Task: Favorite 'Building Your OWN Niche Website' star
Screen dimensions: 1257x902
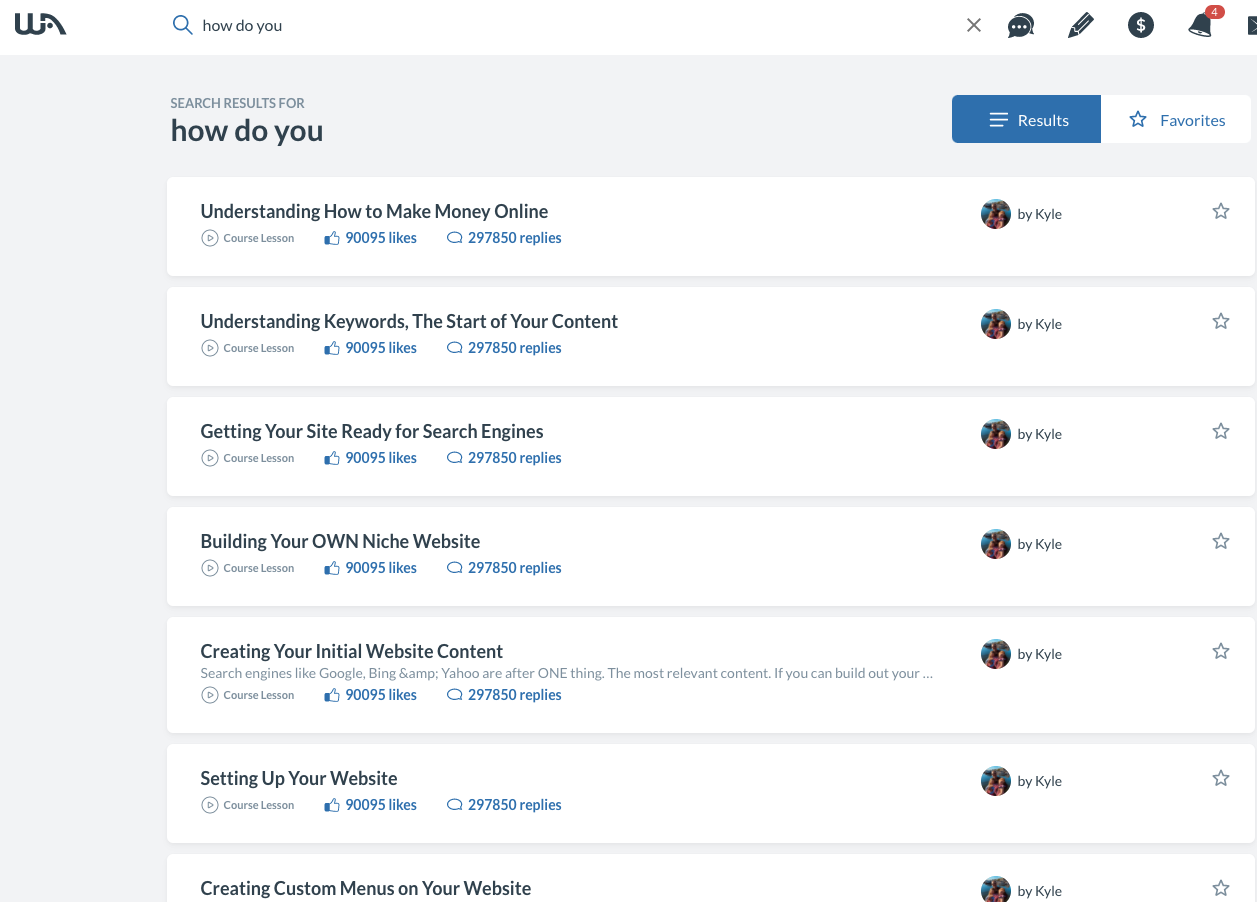Action: (x=1221, y=541)
